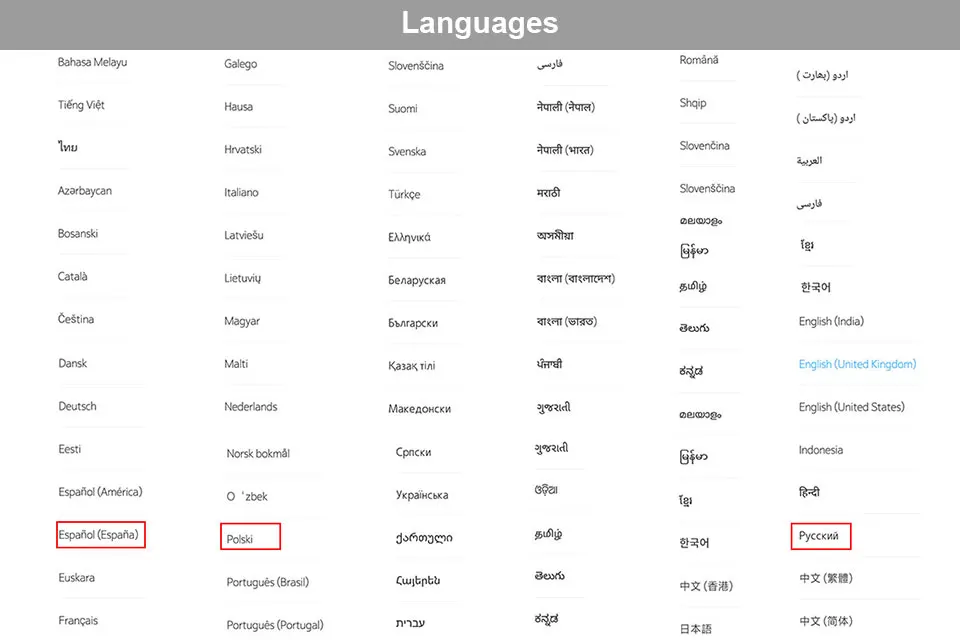Select English (India)
Viewport: 960px width, 640px height.
pyautogui.click(x=831, y=322)
